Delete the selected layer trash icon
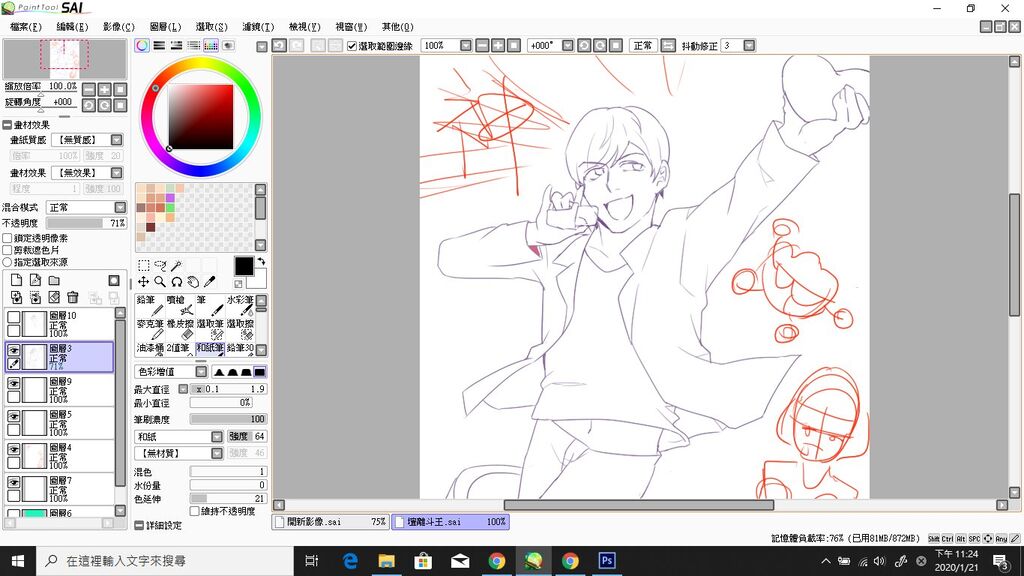 (x=72, y=297)
